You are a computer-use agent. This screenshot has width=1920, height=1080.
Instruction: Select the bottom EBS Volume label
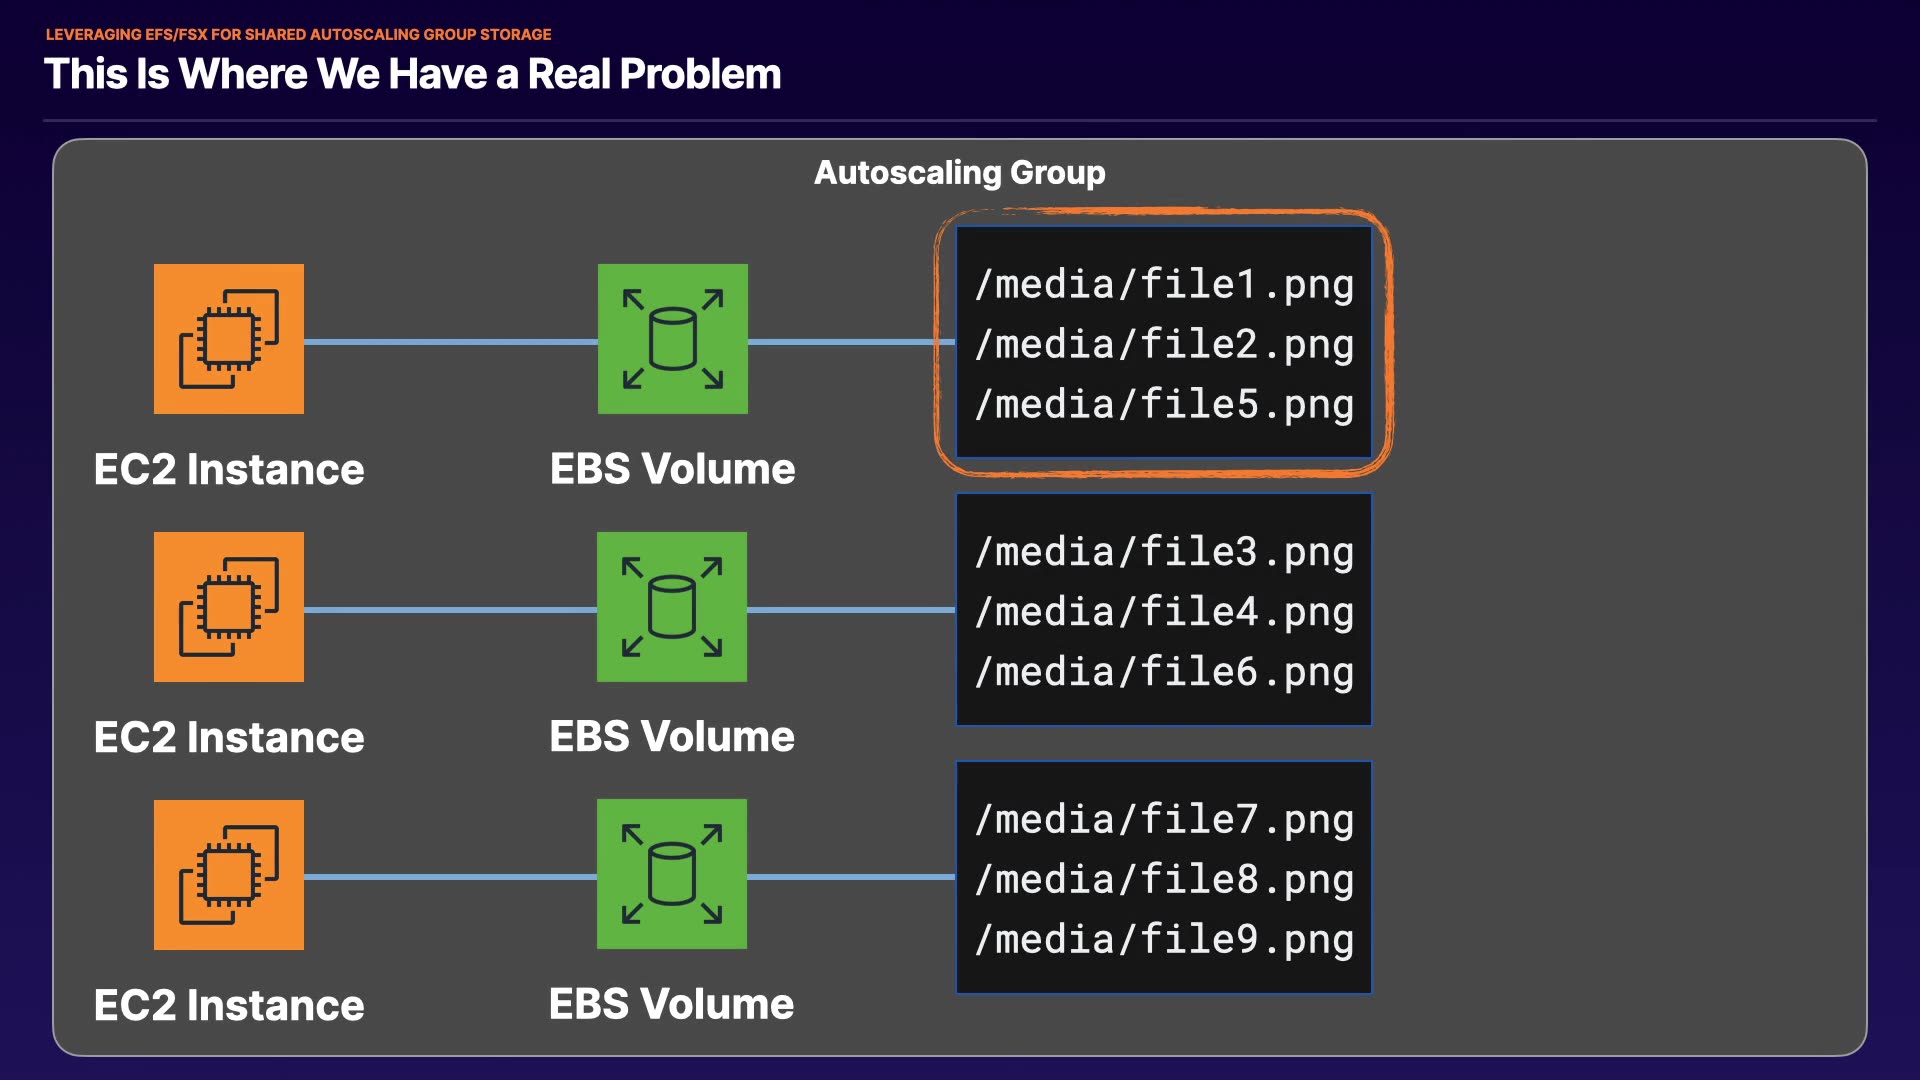(672, 1004)
